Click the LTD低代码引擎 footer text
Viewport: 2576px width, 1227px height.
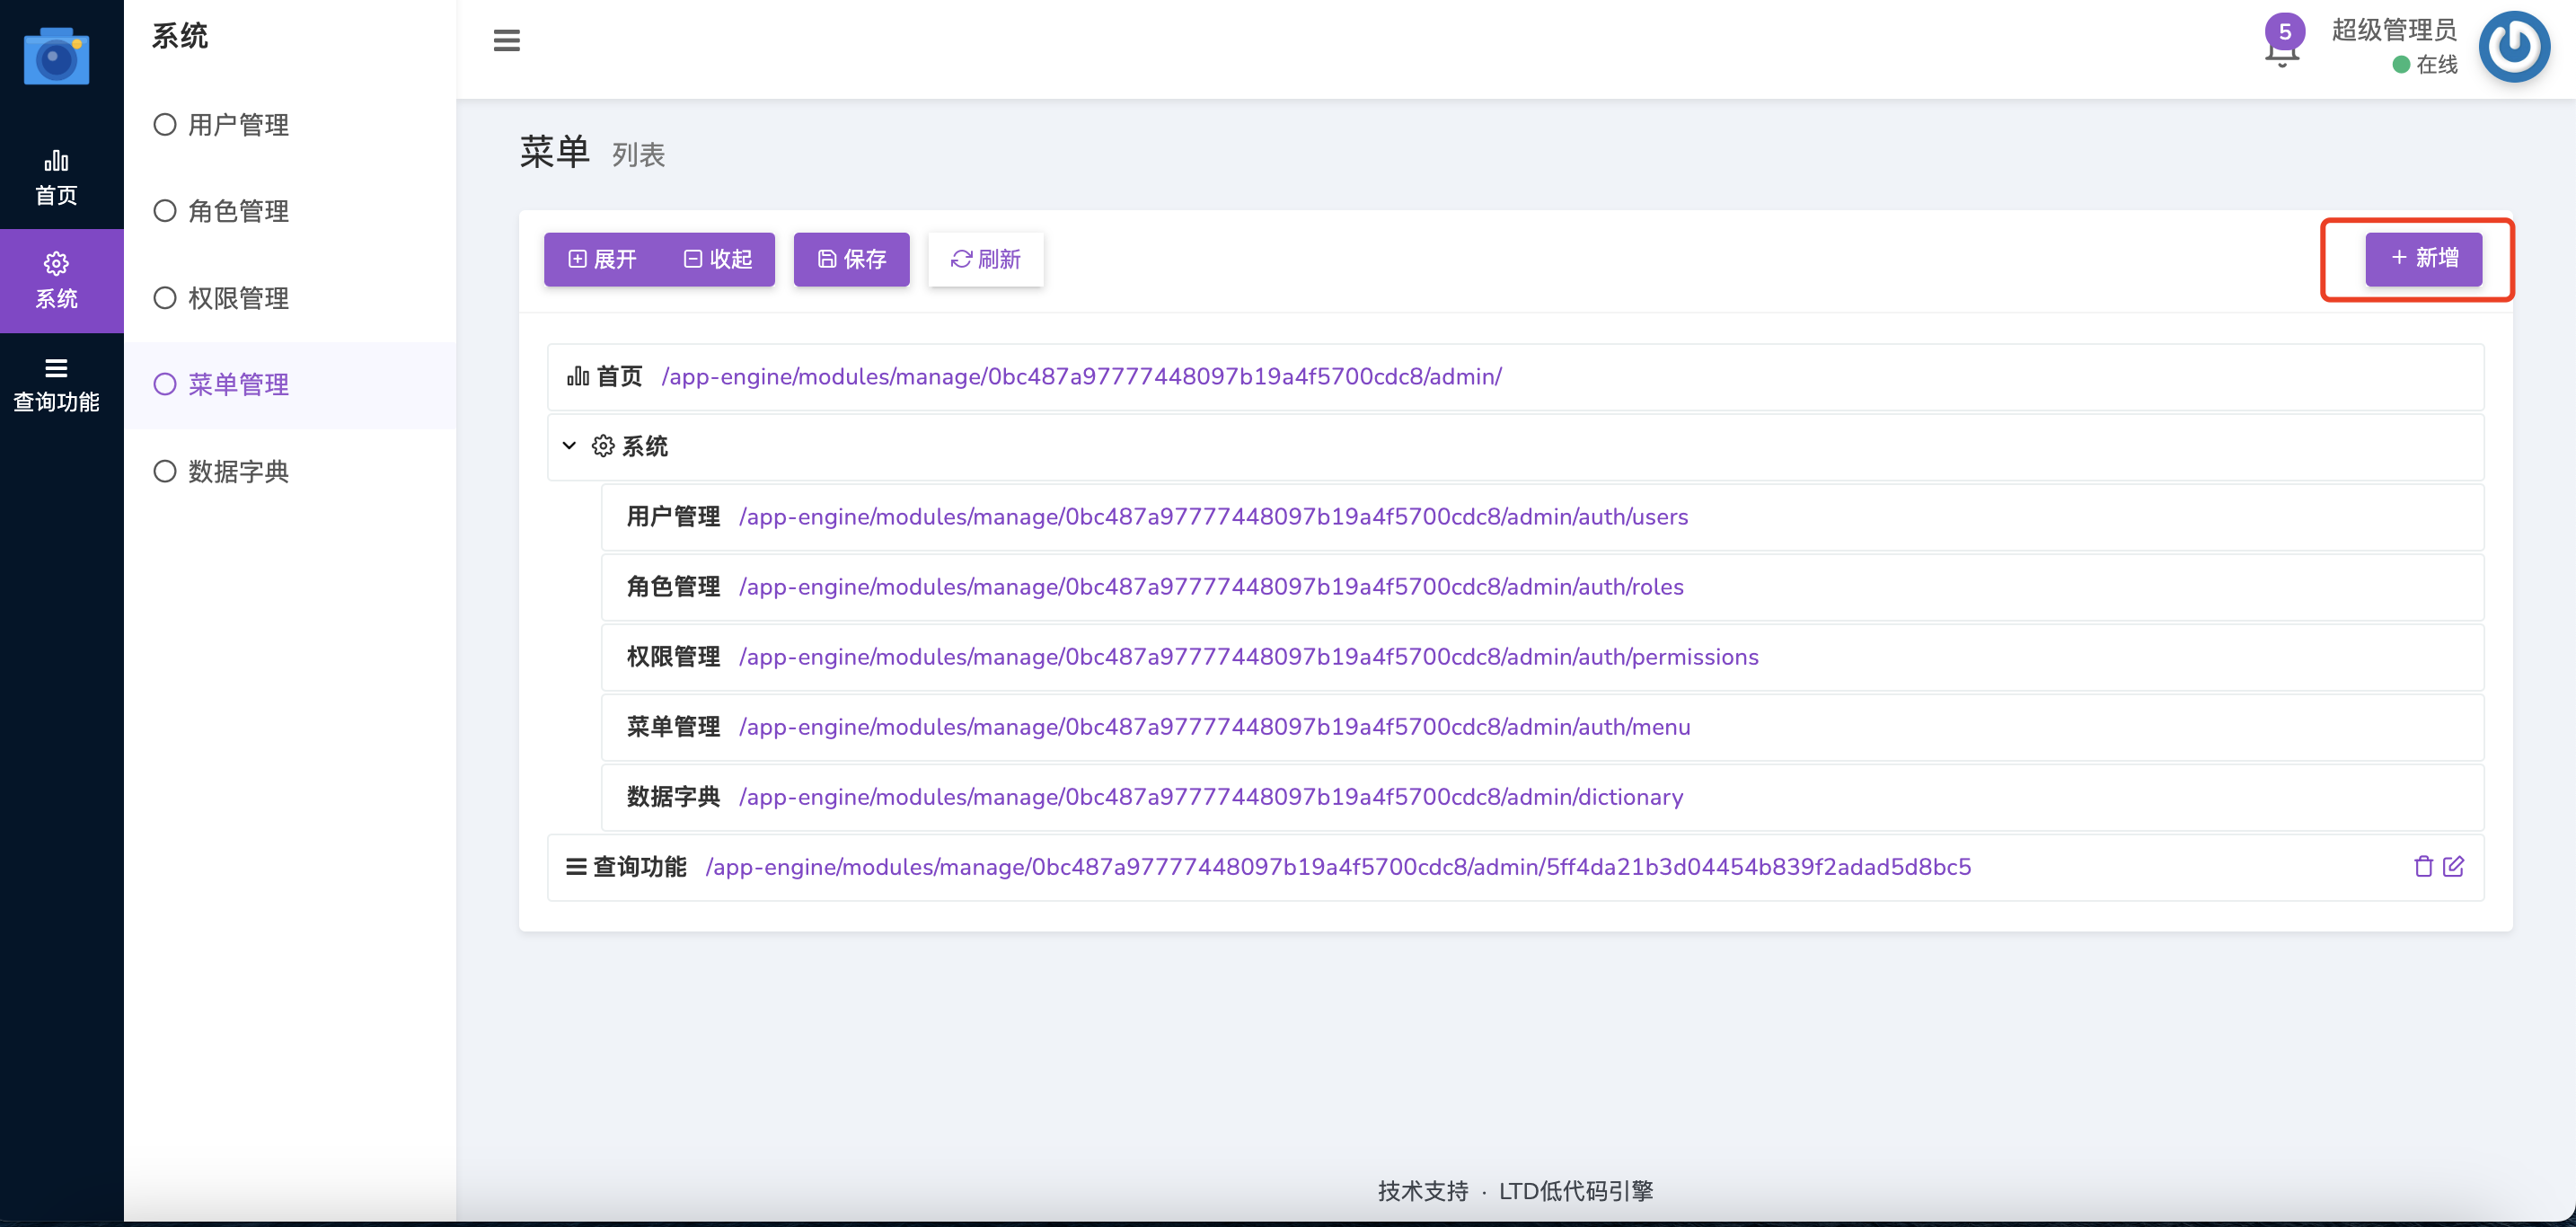(x=1575, y=1191)
